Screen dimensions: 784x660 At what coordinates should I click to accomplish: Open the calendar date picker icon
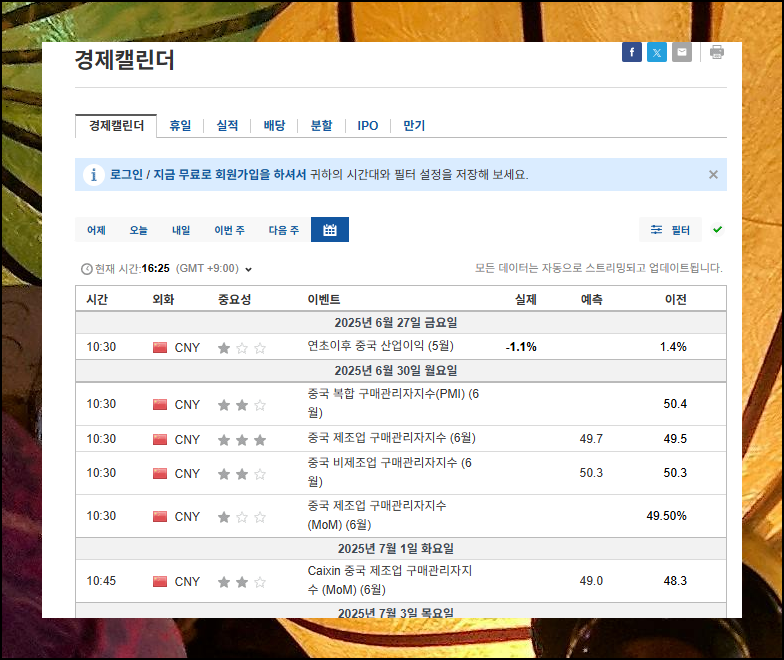(x=330, y=230)
